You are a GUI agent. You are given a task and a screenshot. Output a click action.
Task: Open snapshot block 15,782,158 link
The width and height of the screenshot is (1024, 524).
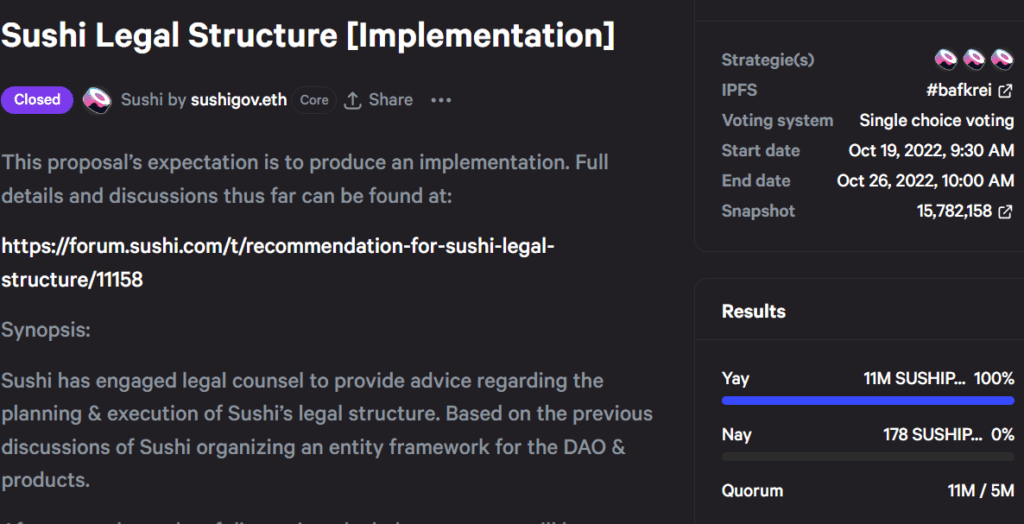tap(954, 211)
